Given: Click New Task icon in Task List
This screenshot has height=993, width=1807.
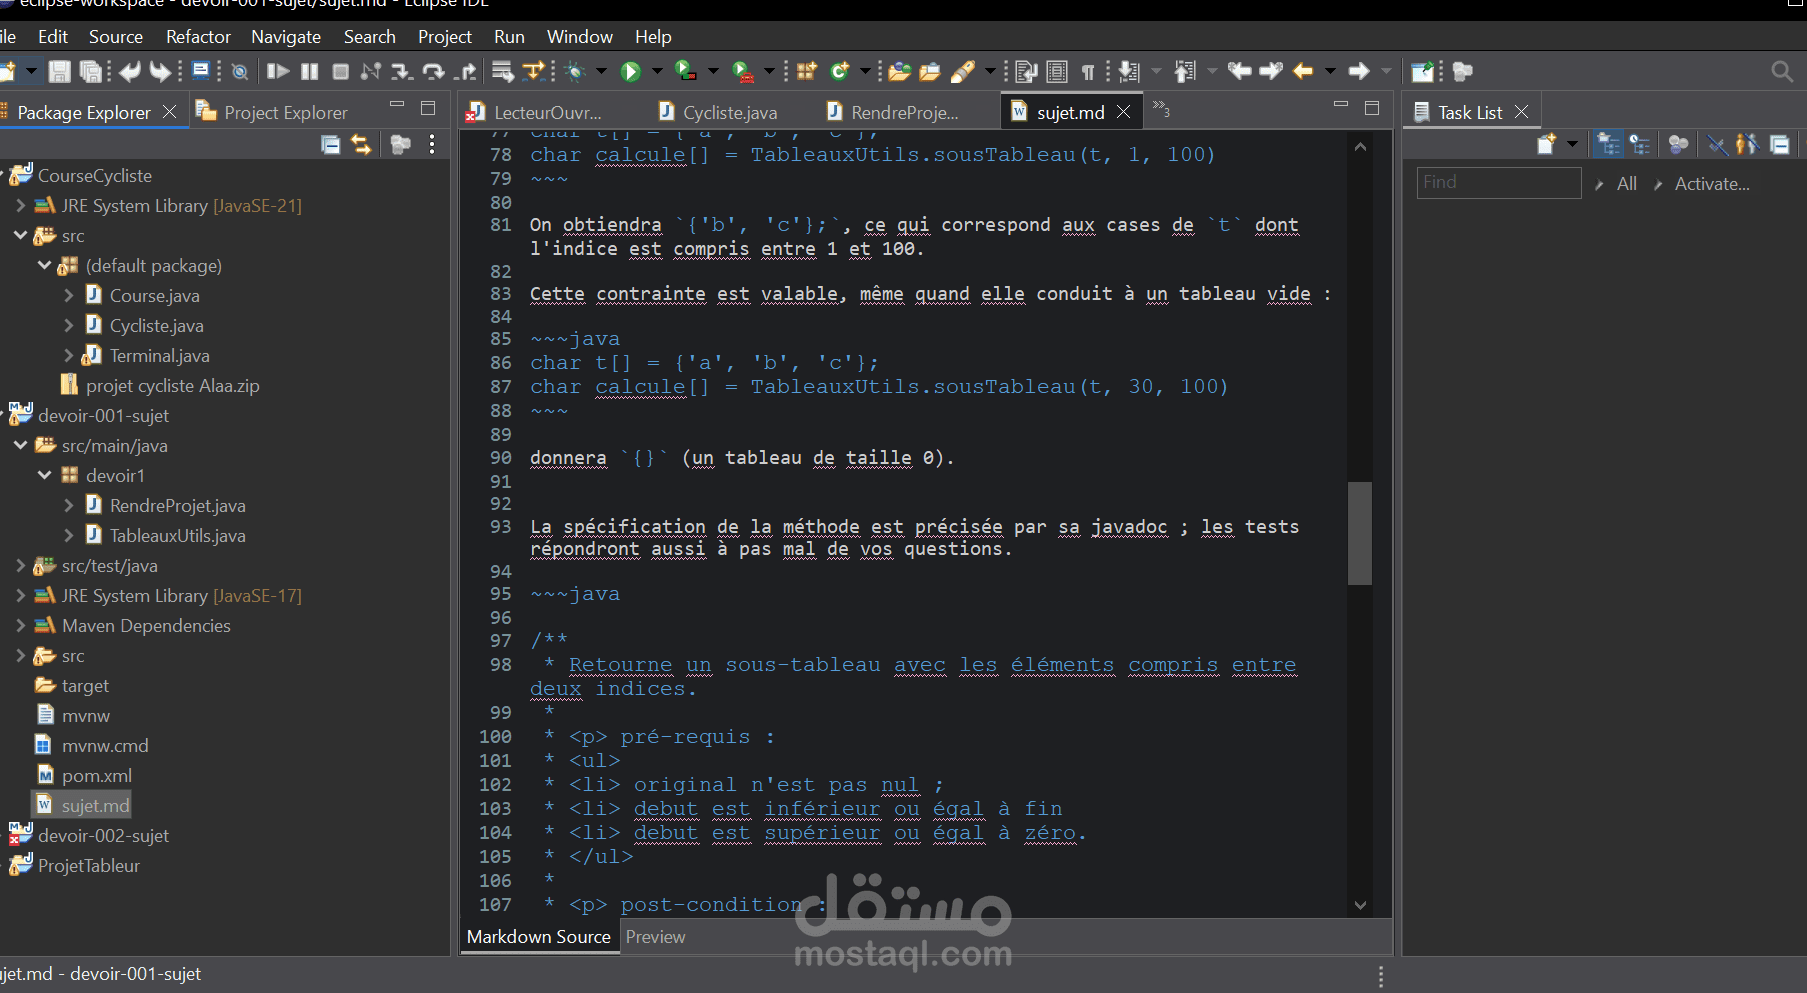Looking at the screenshot, I should 1546,145.
